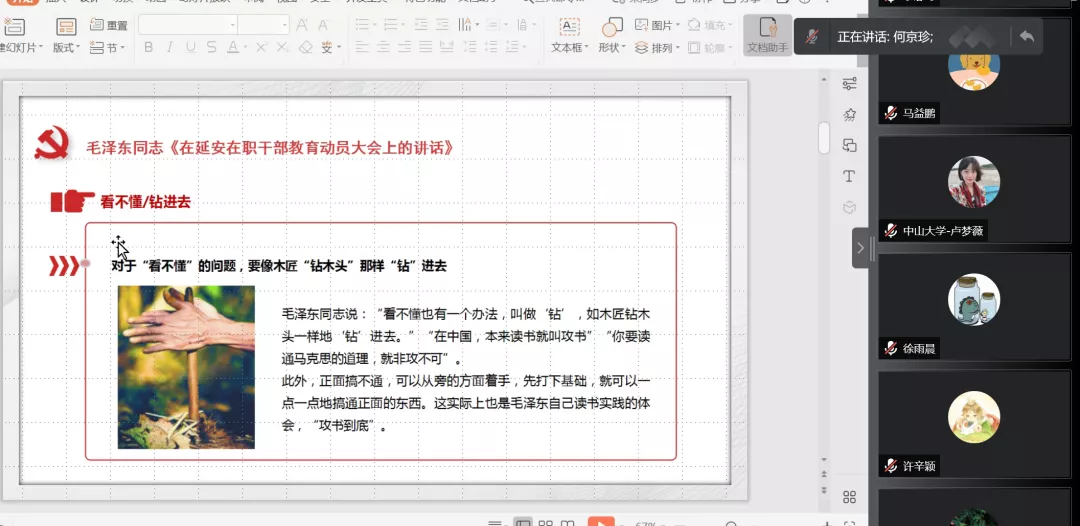Viewport: 1080px width, 526px height.
Task: Toggle italic formatting
Action: coord(169,48)
